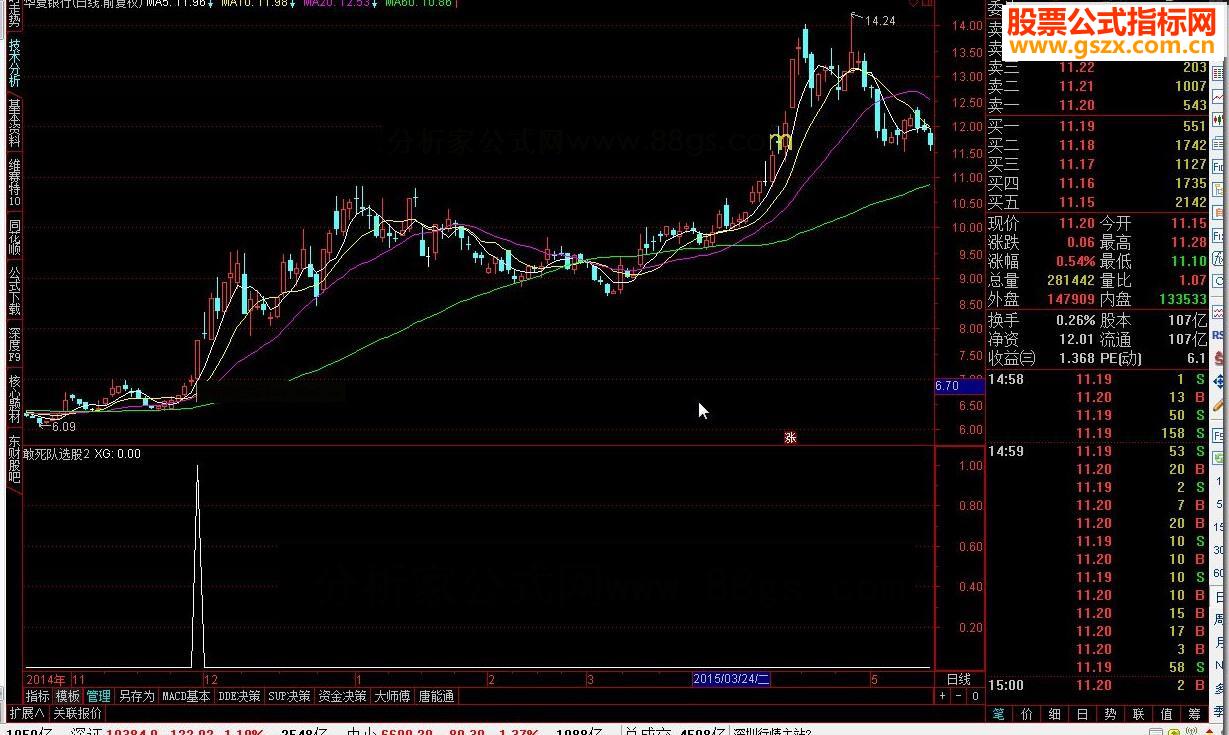The image size is (1229, 735).
Task: Click the 6.09 low price label
Action: pos(64,427)
